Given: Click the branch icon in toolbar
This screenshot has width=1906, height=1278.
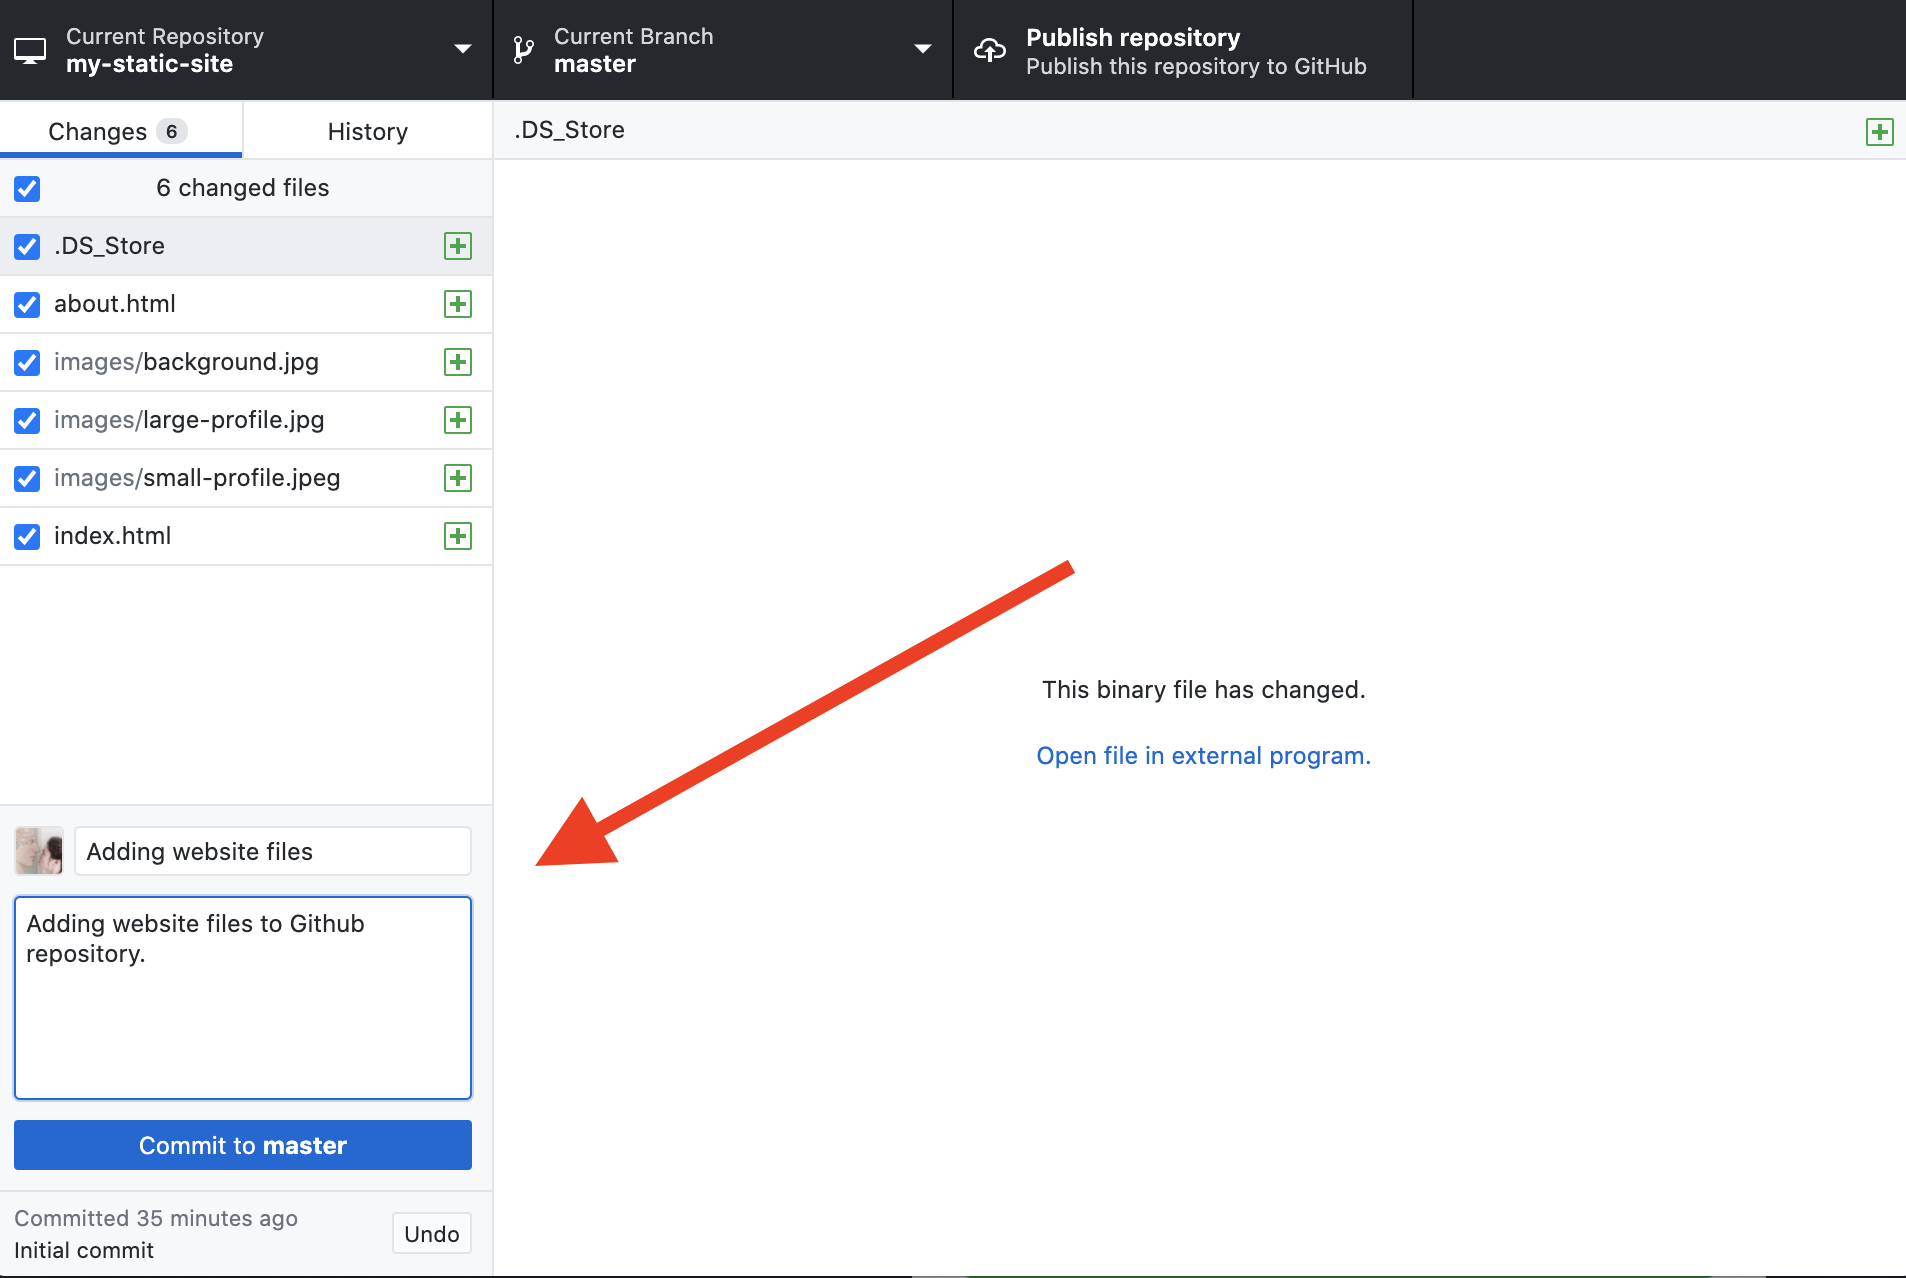Looking at the screenshot, I should 523,50.
